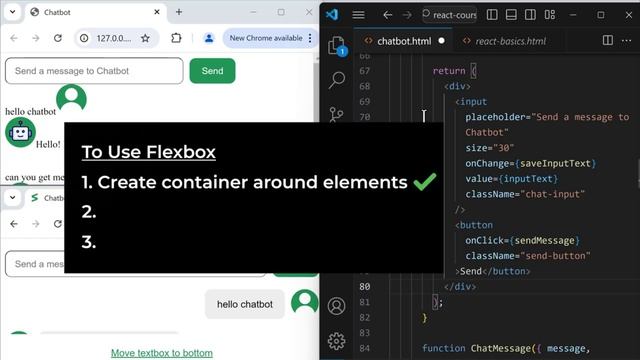Close the Chatbot browser tab
Viewport: 640px width, 360px height.
(x=157, y=12)
